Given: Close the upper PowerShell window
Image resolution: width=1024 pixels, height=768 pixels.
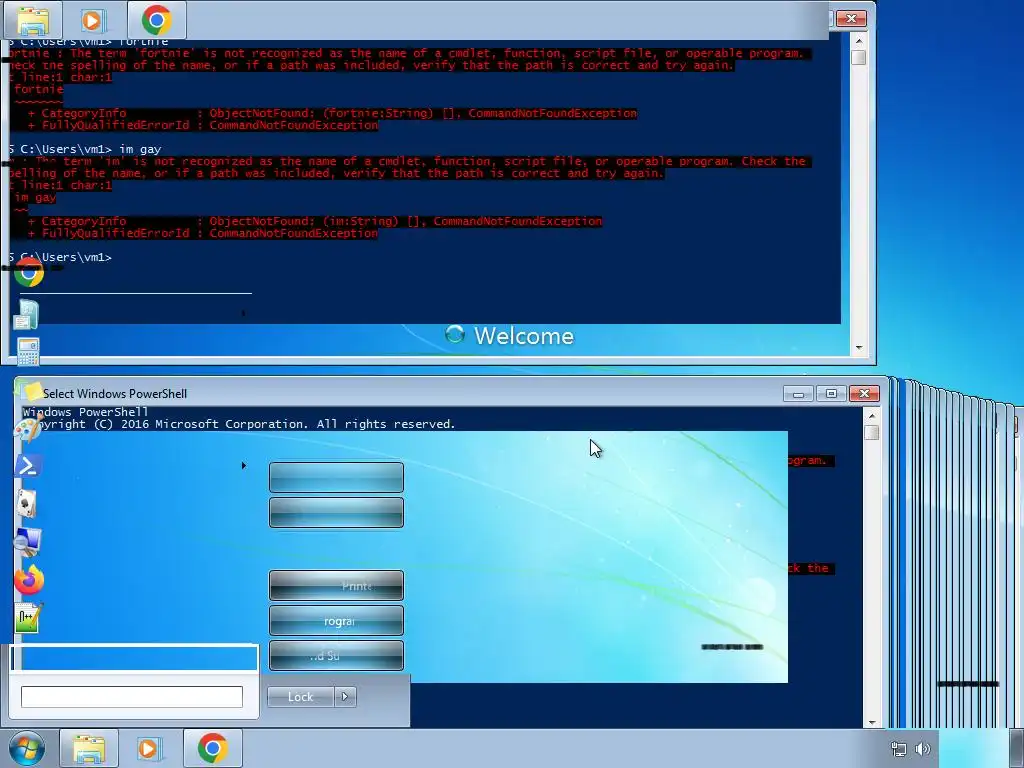Looking at the screenshot, I should (851, 19).
